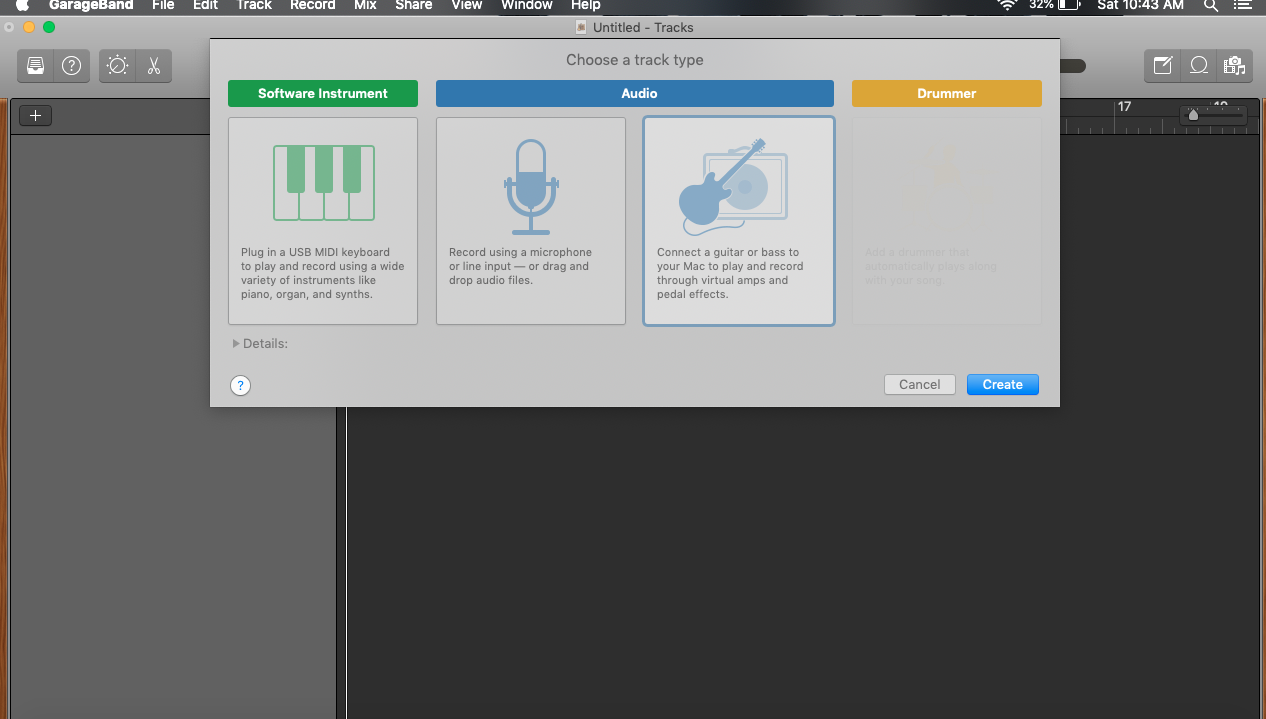
Task: Adjust the horizontal zoom slider
Action: click(1193, 115)
